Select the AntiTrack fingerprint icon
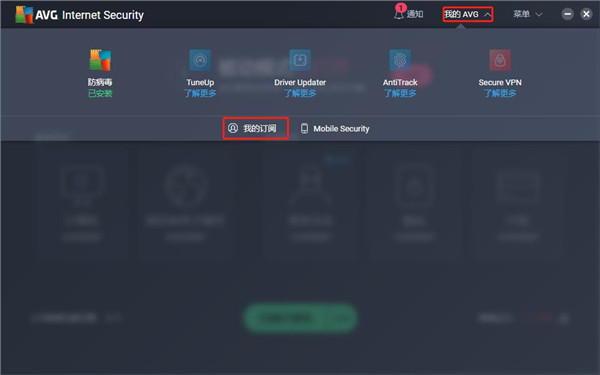The width and height of the screenshot is (600, 375). click(x=400, y=60)
